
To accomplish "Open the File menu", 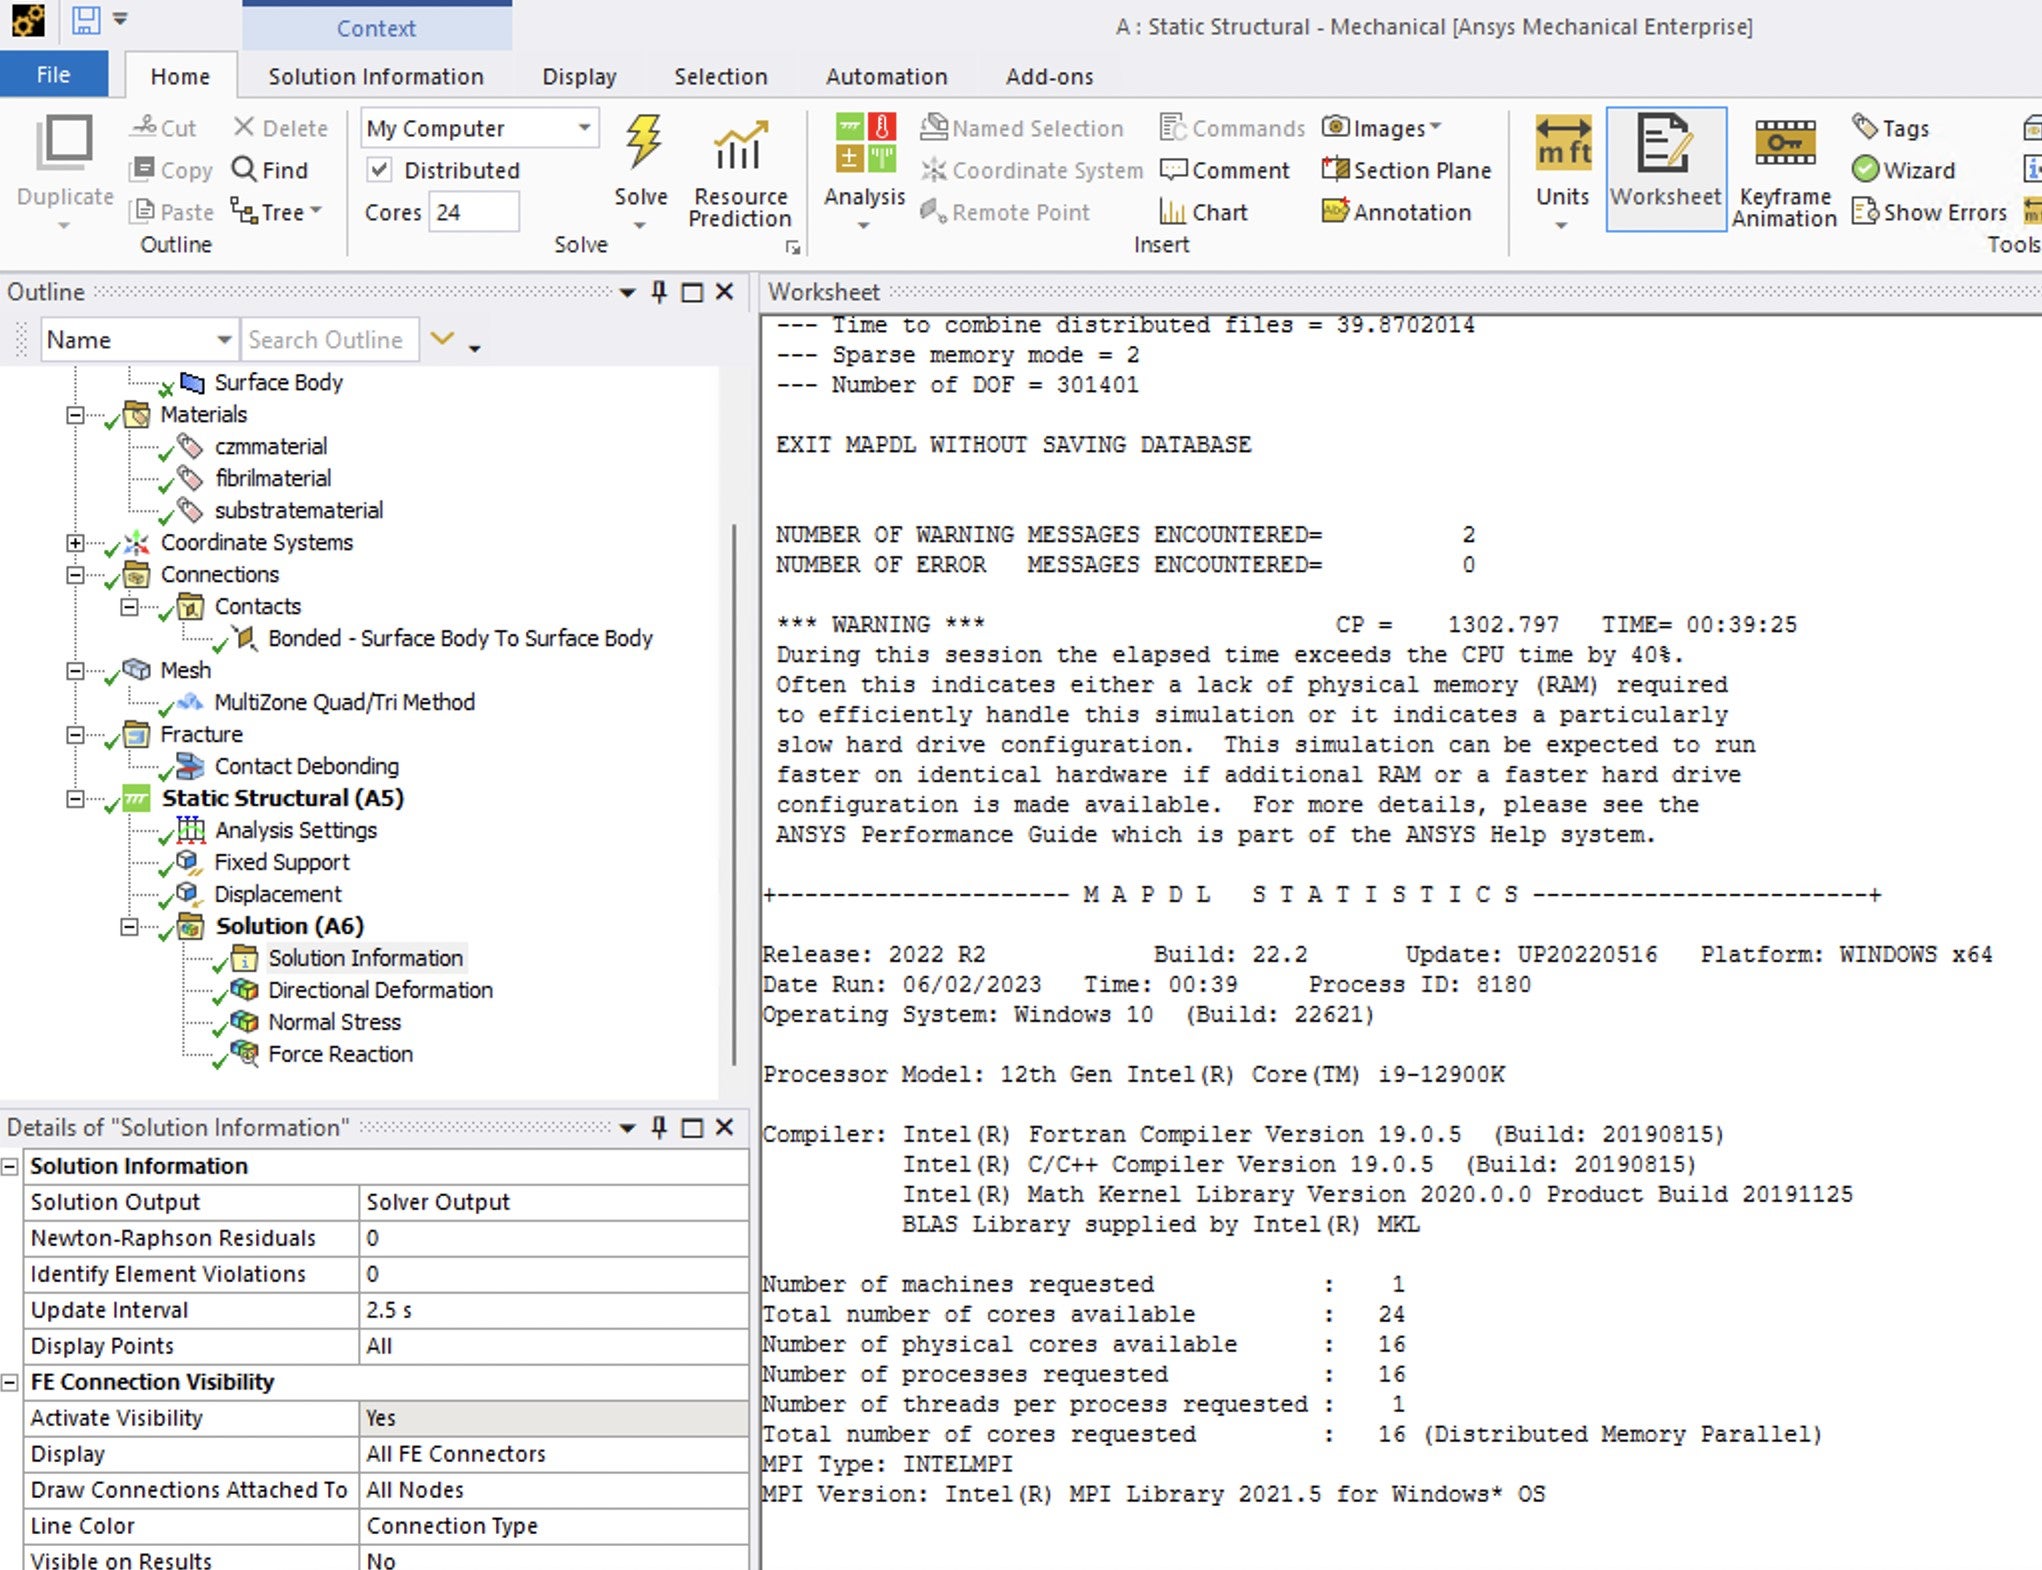I will (x=54, y=75).
